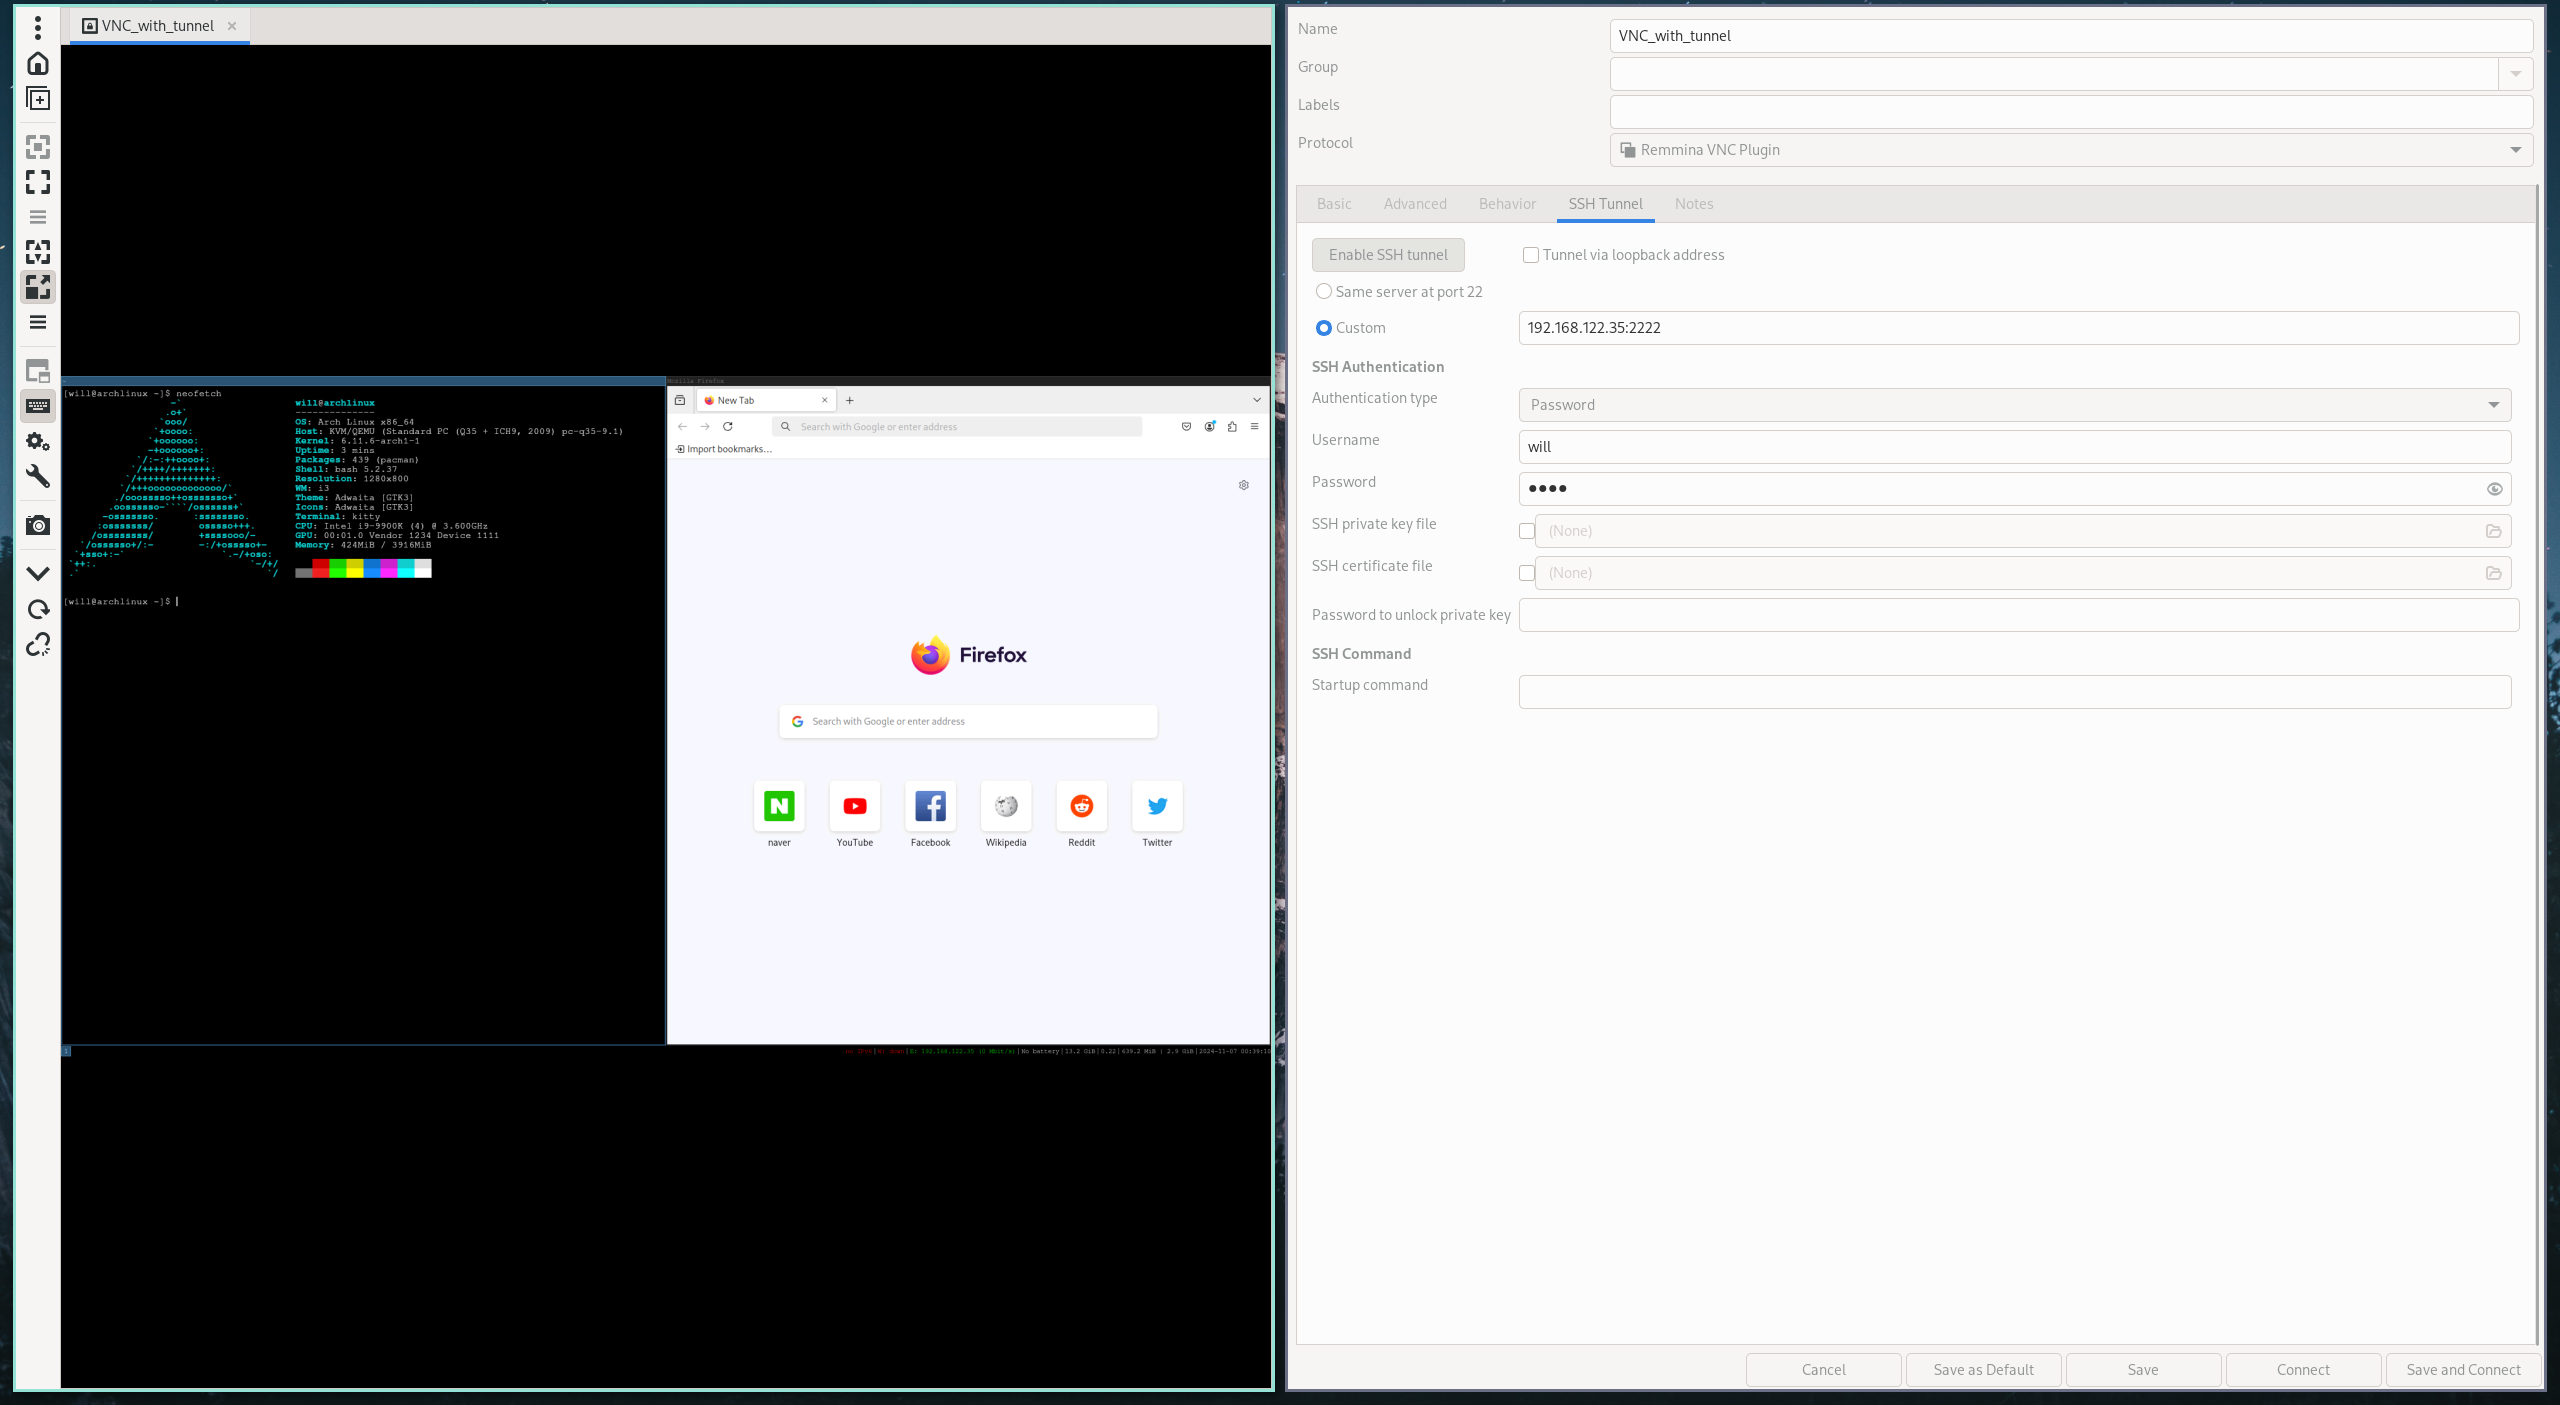Switch to the Advanced tab

click(x=1414, y=204)
